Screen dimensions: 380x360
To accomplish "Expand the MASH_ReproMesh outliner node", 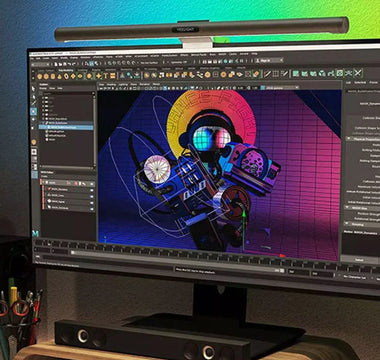I will pos(43,119).
